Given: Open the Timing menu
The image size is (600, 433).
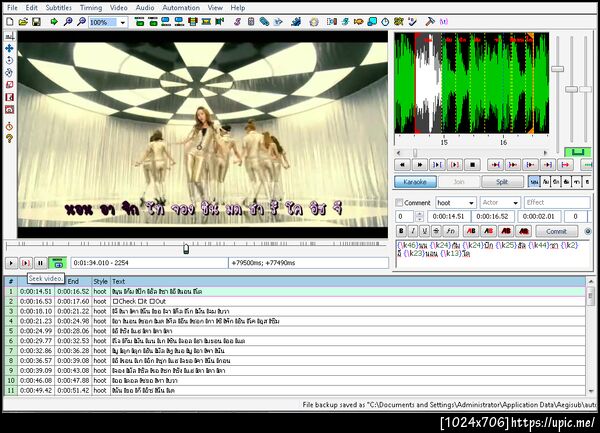Looking at the screenshot, I should click(x=91, y=8).
